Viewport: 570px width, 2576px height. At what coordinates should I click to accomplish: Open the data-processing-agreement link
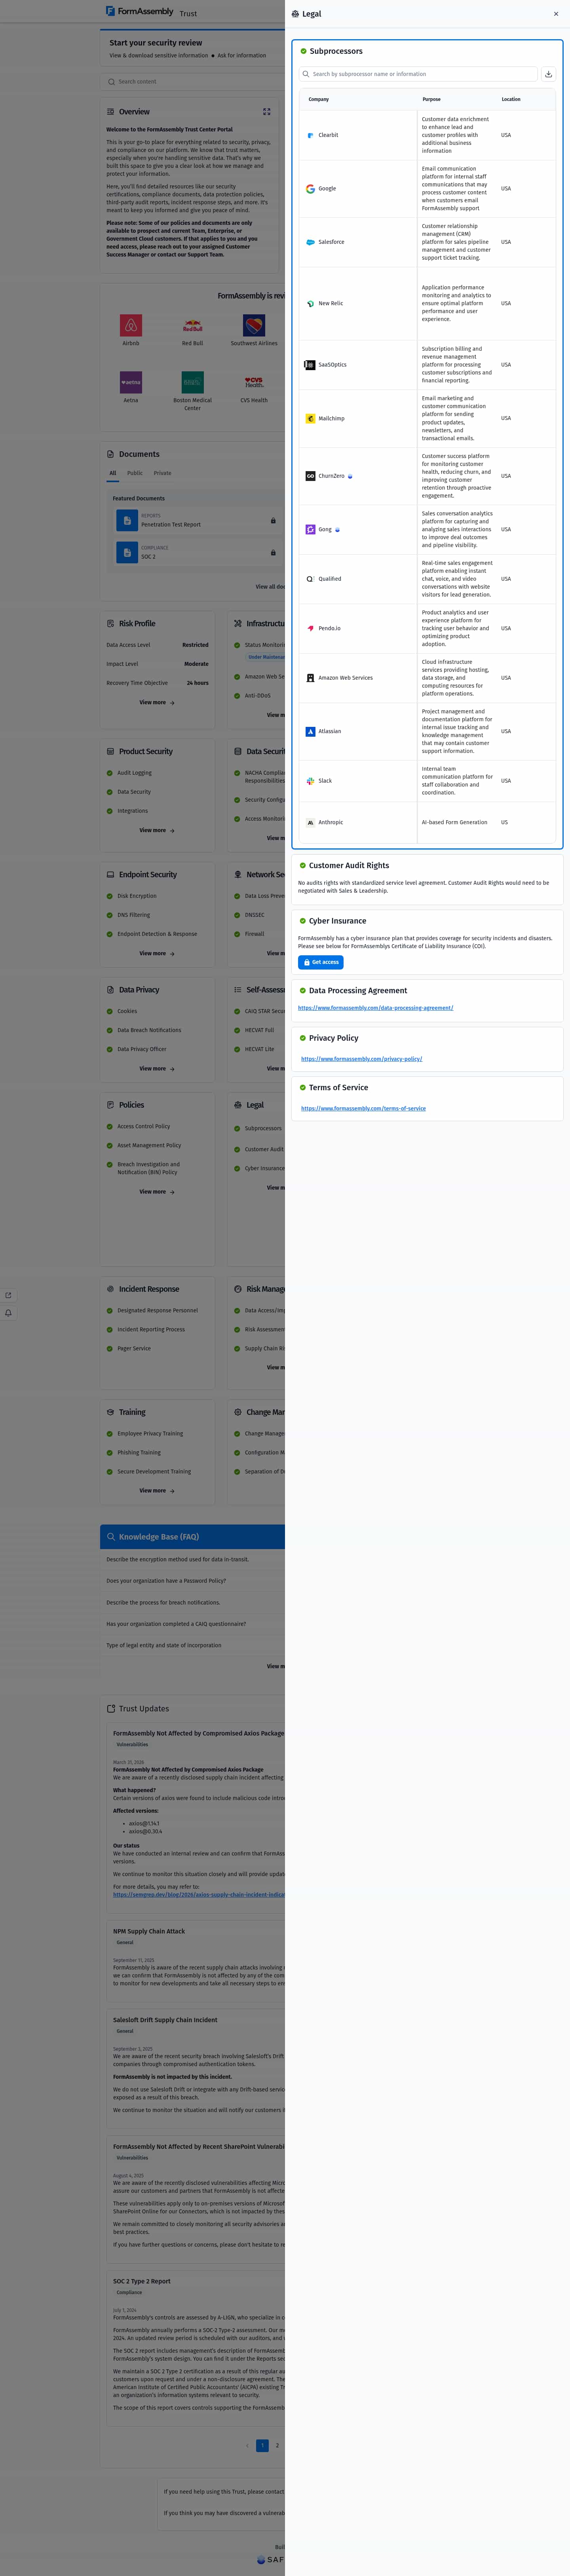click(375, 1008)
